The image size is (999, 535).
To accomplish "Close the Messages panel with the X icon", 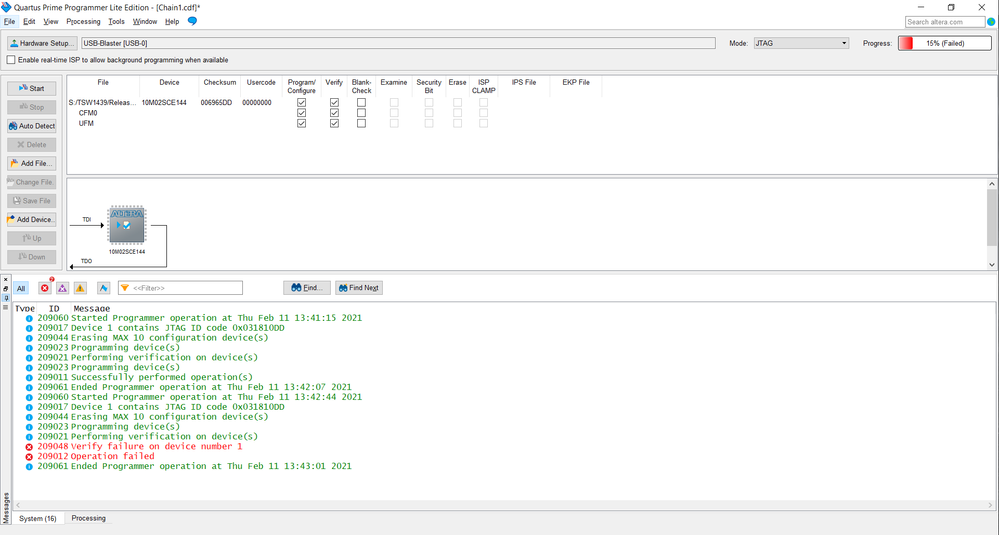I will tap(5, 279).
